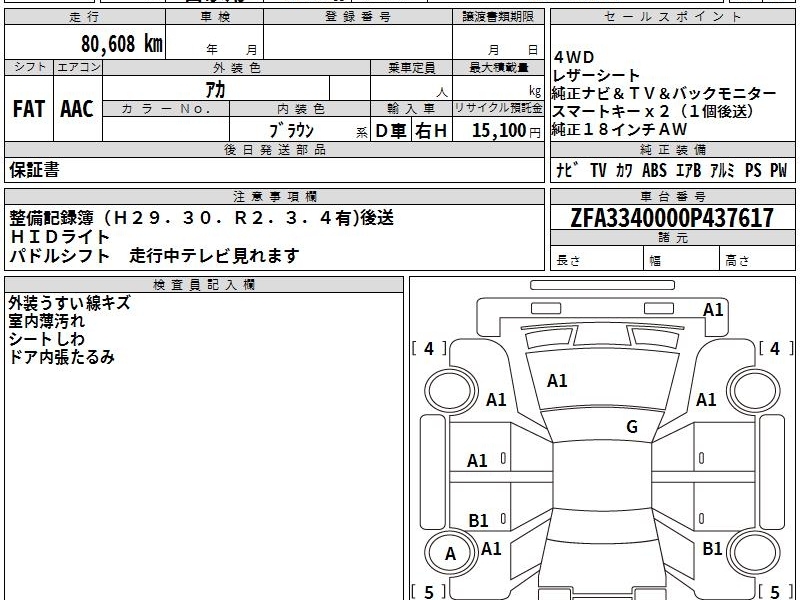Image resolution: width=800 pixels, height=600 pixels.
Task: Click the カラーNo. header
Action: 166,109
